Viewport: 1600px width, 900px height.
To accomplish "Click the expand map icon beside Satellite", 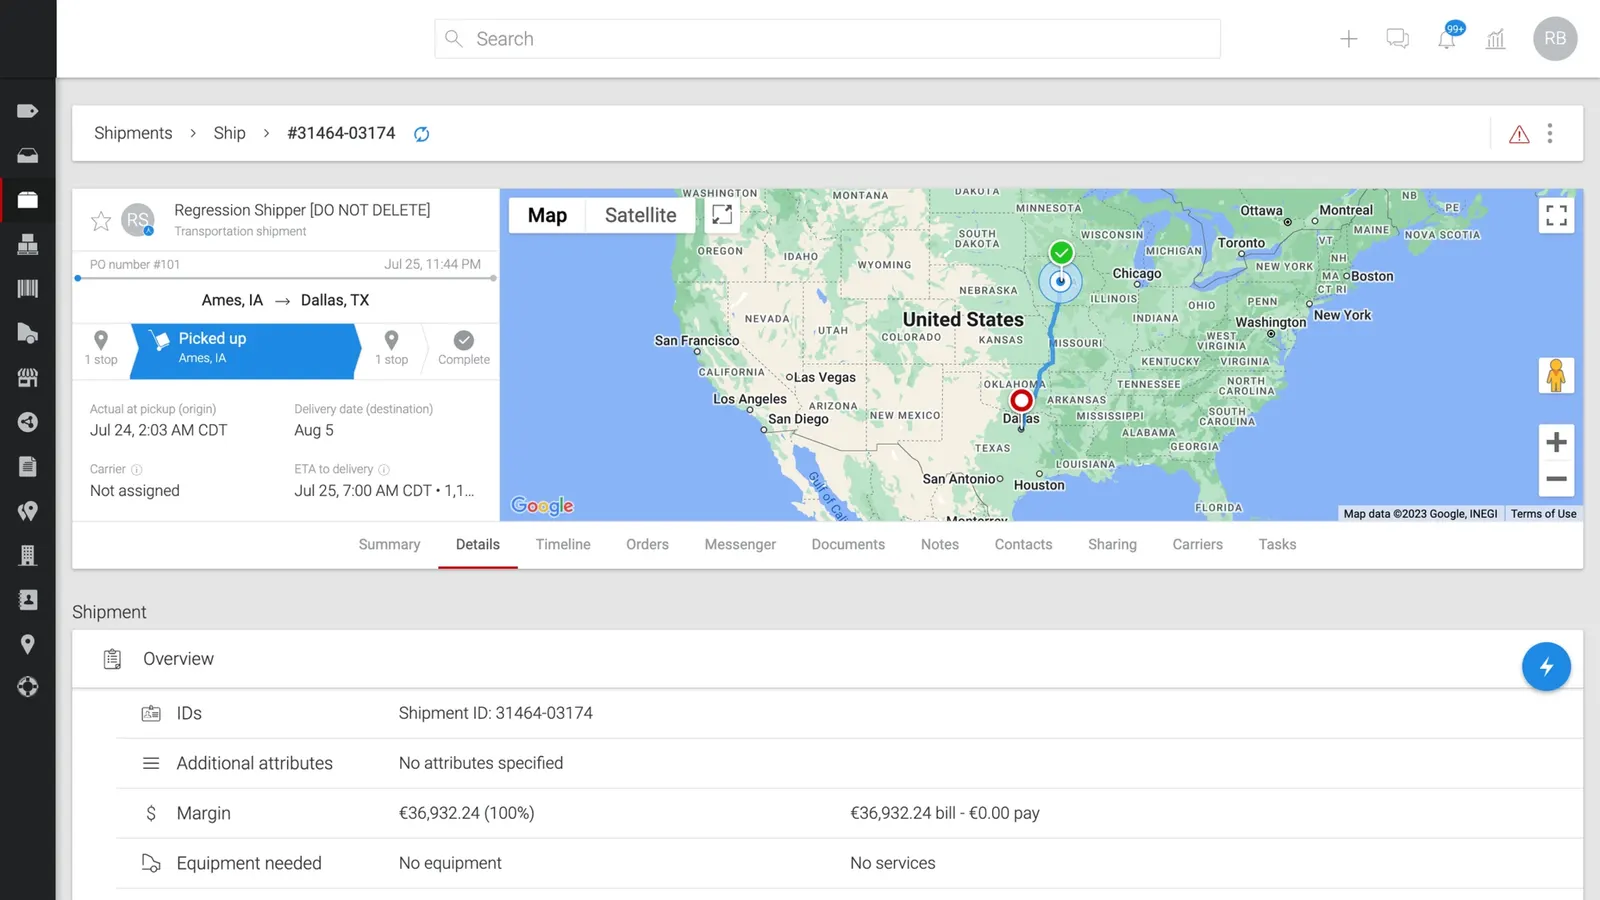I will (x=722, y=214).
